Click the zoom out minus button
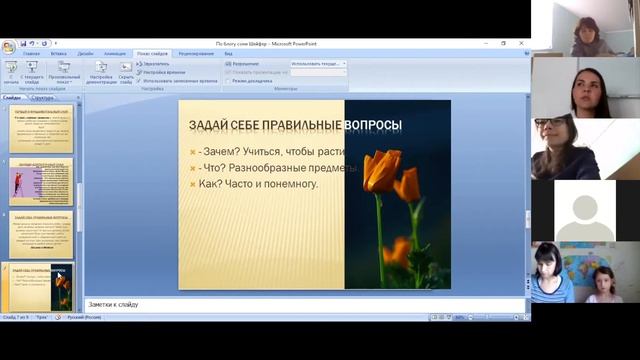The height and width of the screenshot is (360, 640). tap(470, 317)
